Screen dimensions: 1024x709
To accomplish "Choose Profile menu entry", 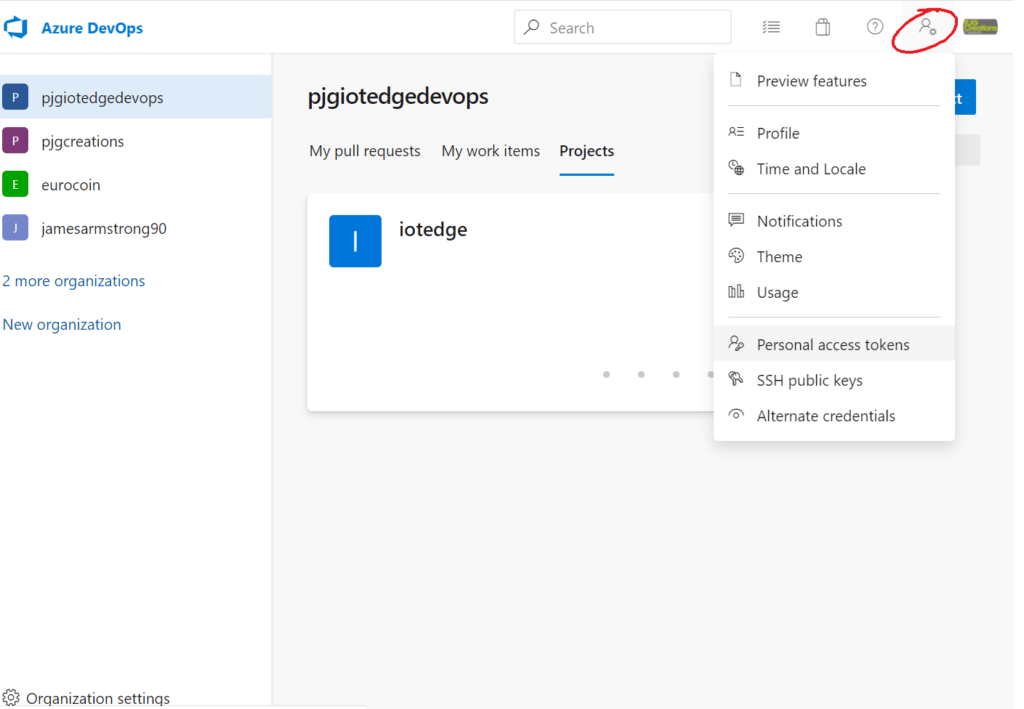I will (834, 133).
